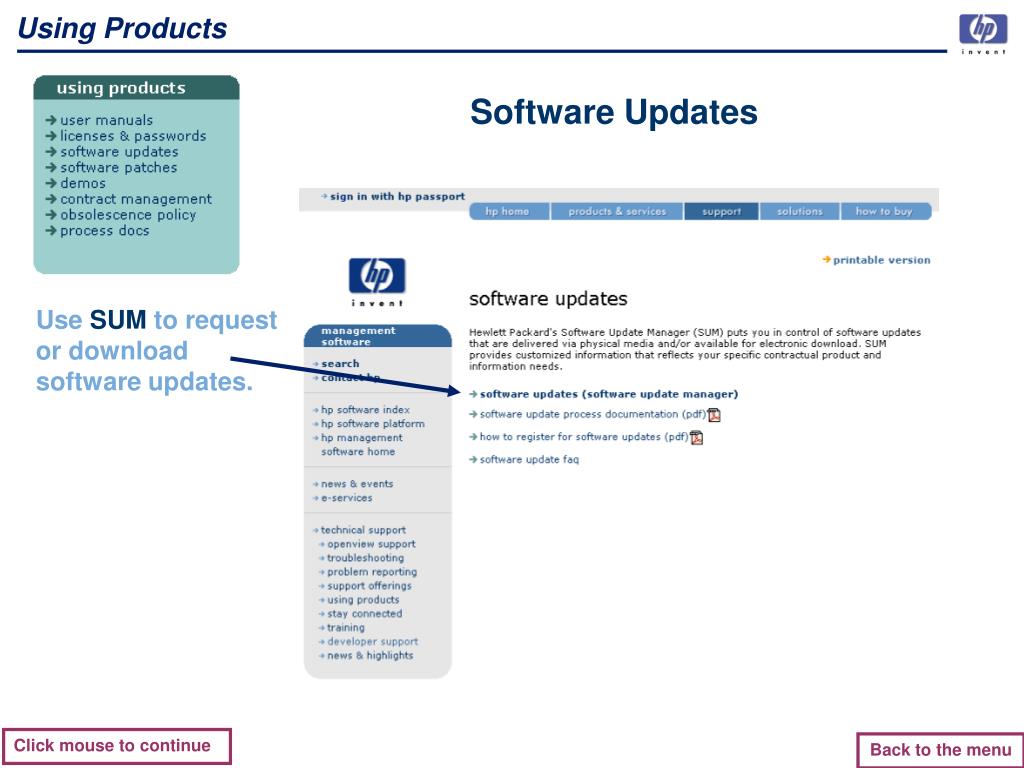Open process docs link
1024x768 pixels.
(x=104, y=231)
